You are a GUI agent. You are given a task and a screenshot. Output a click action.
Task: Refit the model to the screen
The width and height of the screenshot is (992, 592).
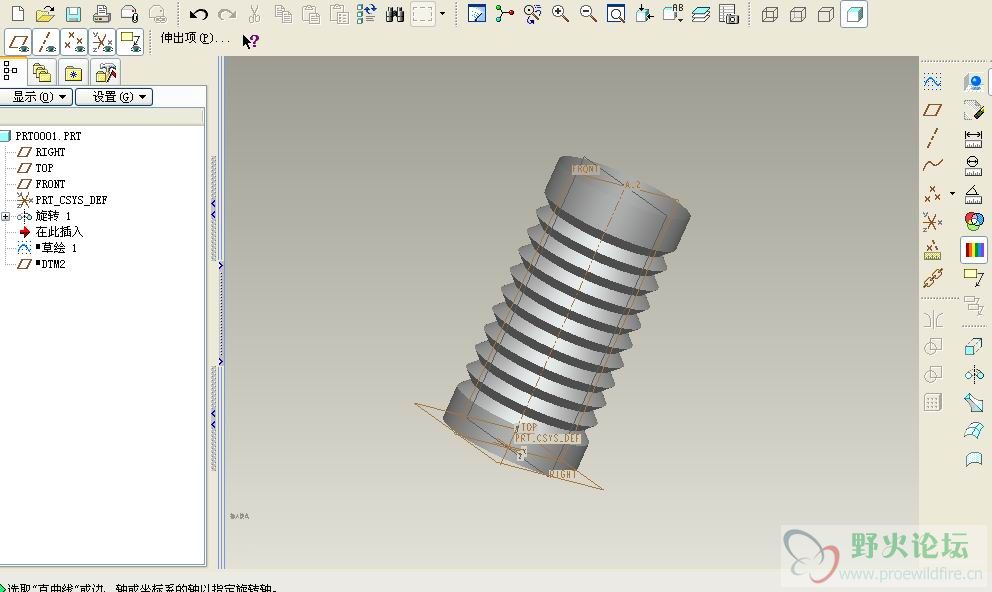[616, 14]
